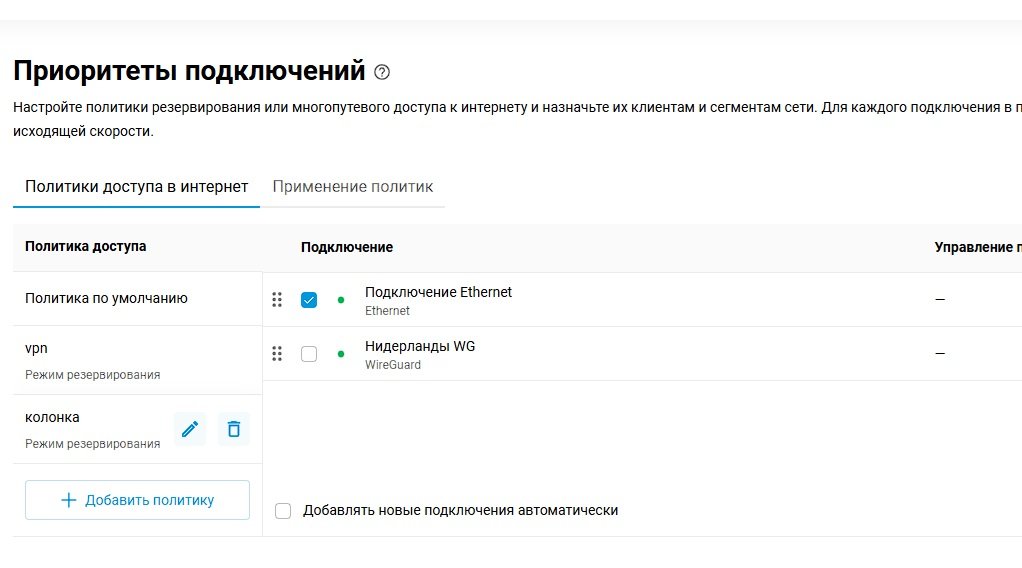The image size is (1022, 568).
Task: Click the plus icon in Добавить политику
Action: (68, 500)
